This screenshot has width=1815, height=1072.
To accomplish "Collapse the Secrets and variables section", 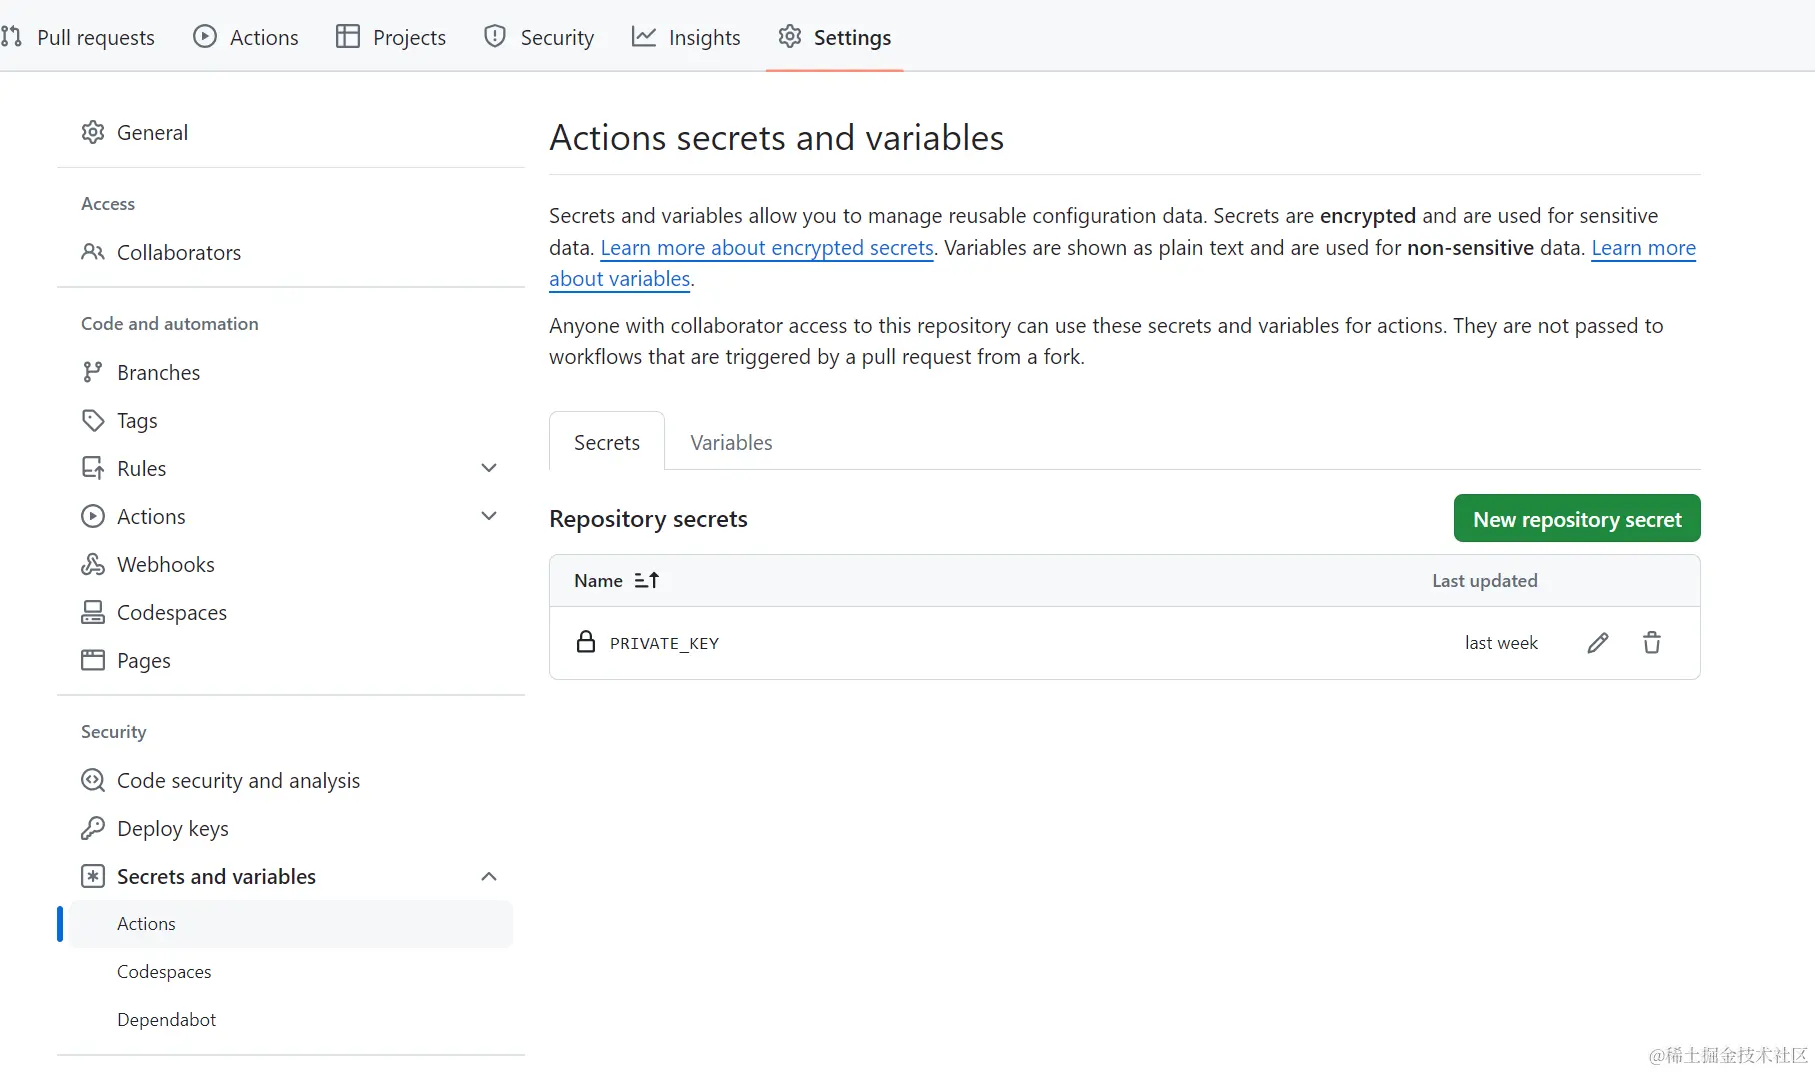I will (489, 877).
